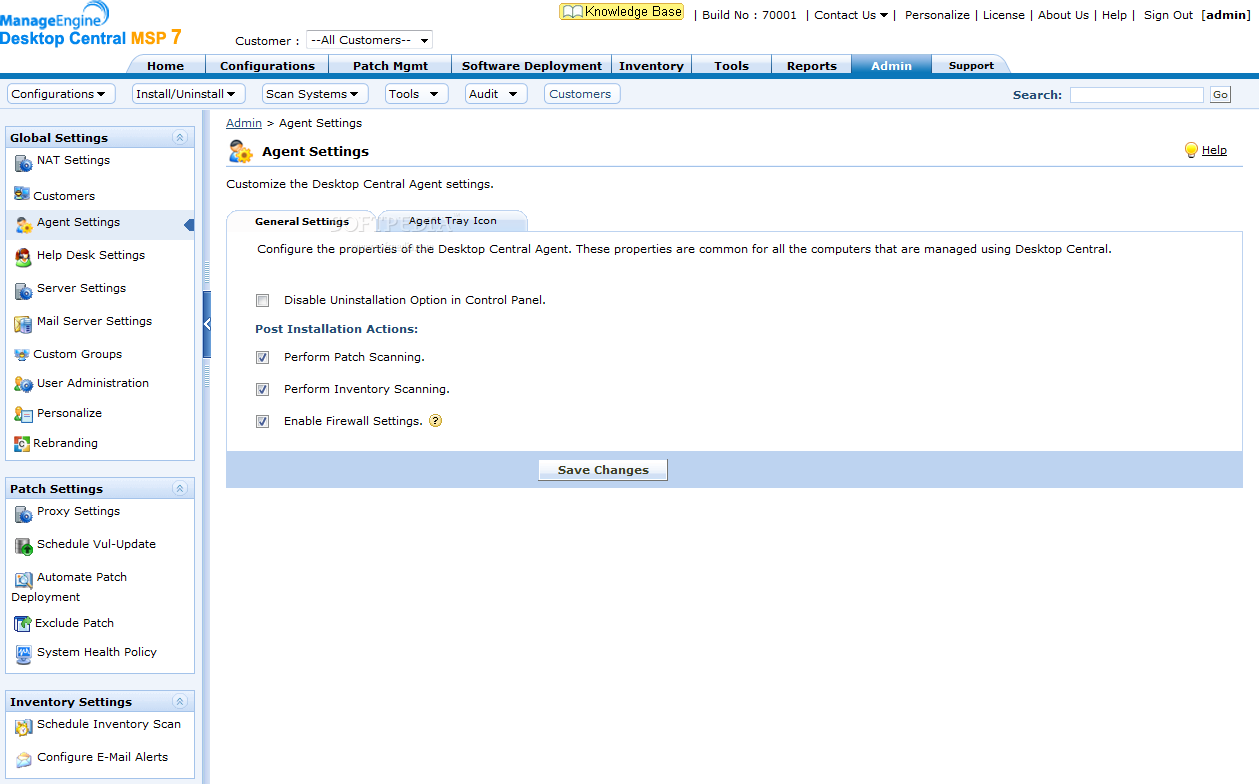Click the Agent Settings sidebar icon

24,226
